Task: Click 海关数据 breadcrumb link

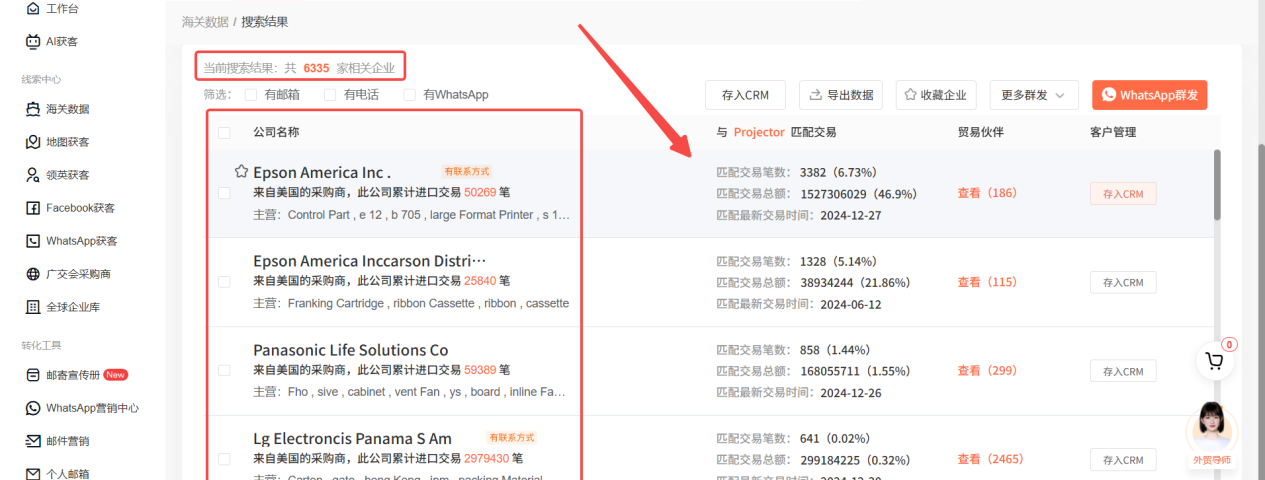Action: coord(205,21)
